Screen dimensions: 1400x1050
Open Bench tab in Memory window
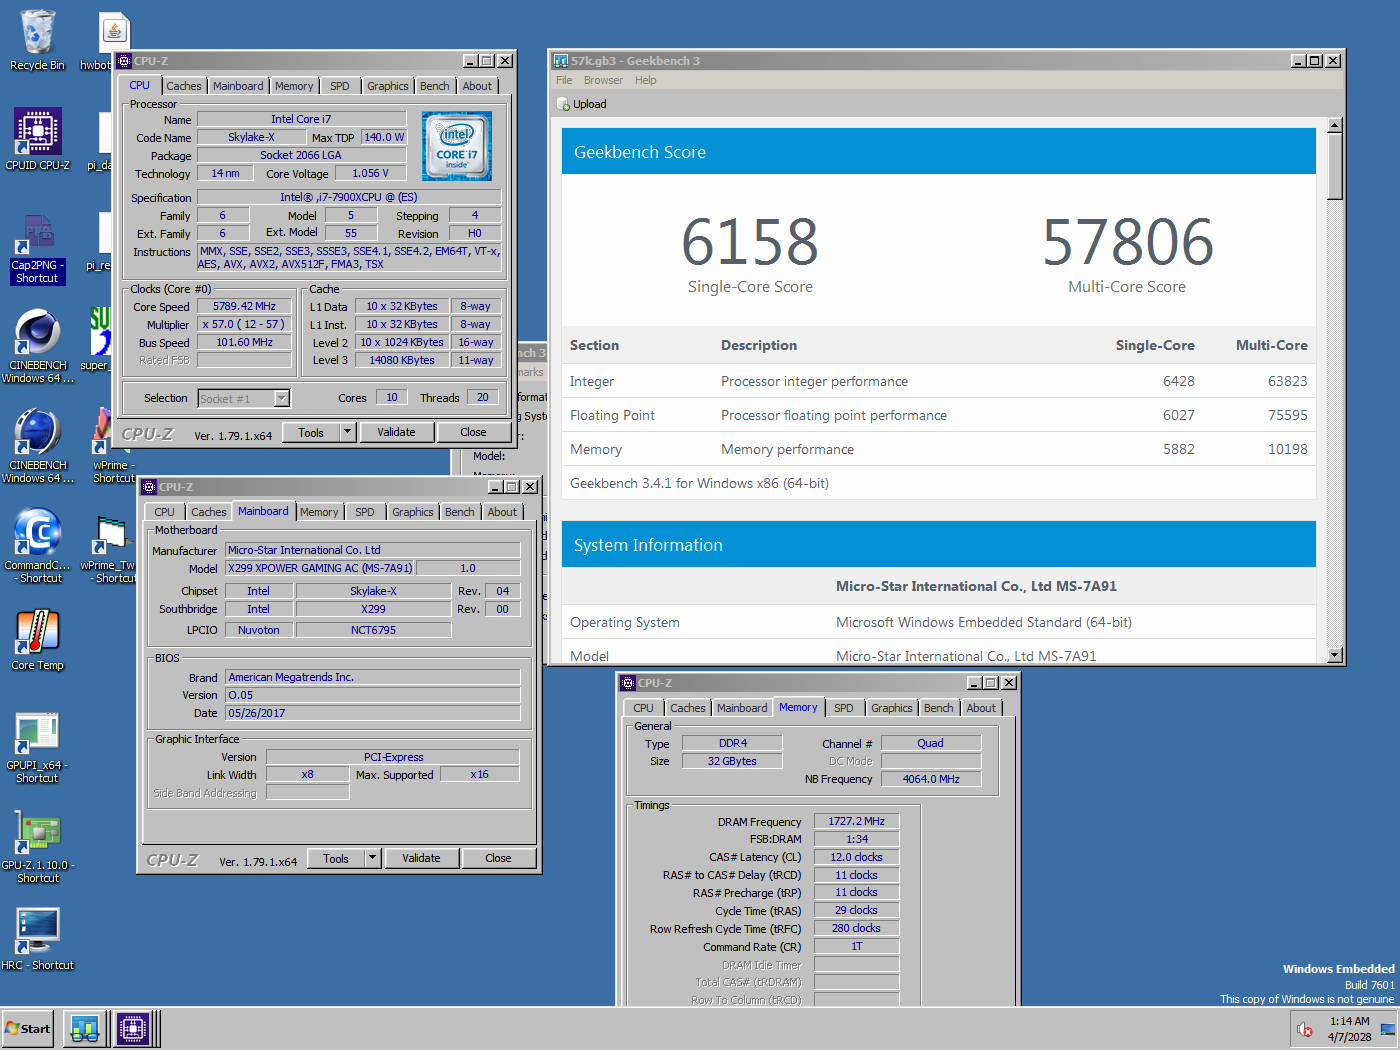point(938,708)
